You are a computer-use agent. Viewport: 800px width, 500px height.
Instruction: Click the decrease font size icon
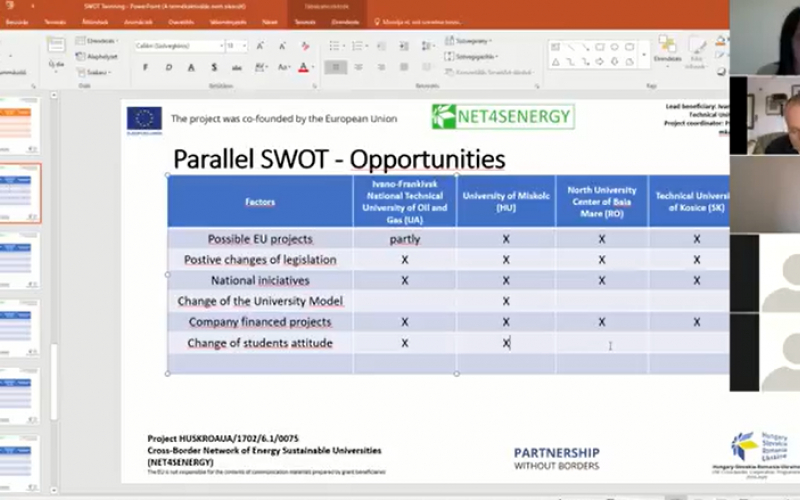point(282,46)
